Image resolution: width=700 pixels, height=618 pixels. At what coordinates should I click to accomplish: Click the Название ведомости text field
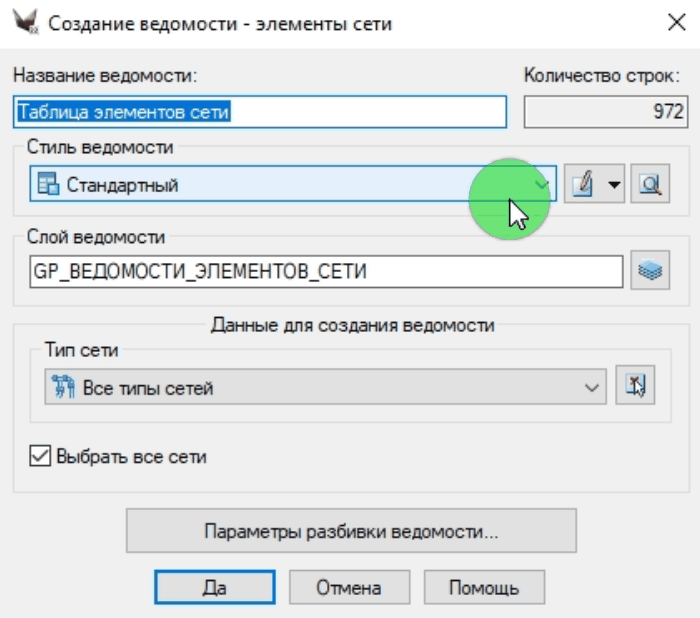261,112
